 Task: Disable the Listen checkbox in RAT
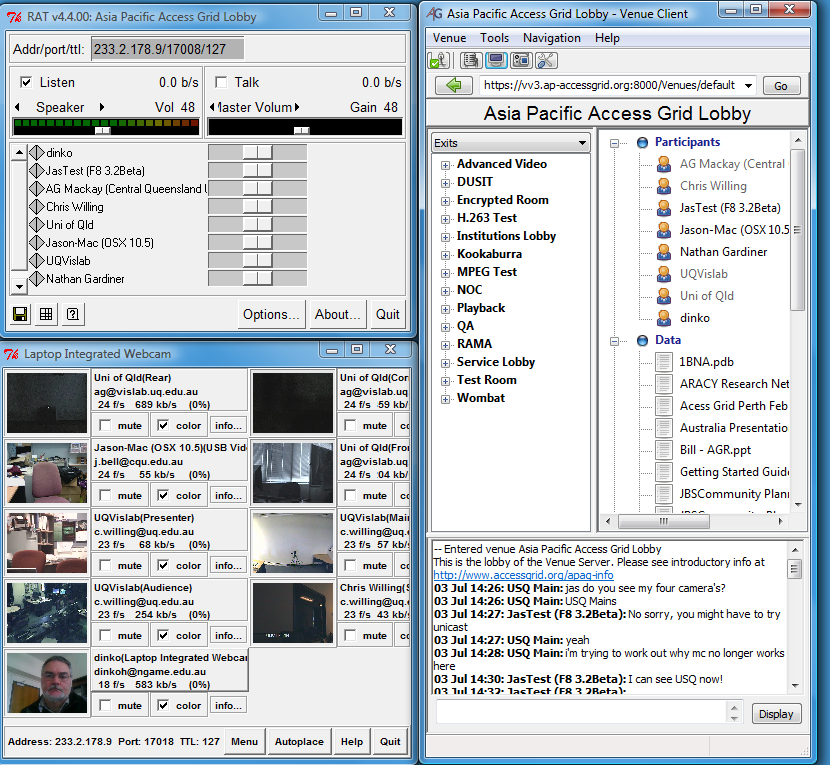(x=26, y=83)
